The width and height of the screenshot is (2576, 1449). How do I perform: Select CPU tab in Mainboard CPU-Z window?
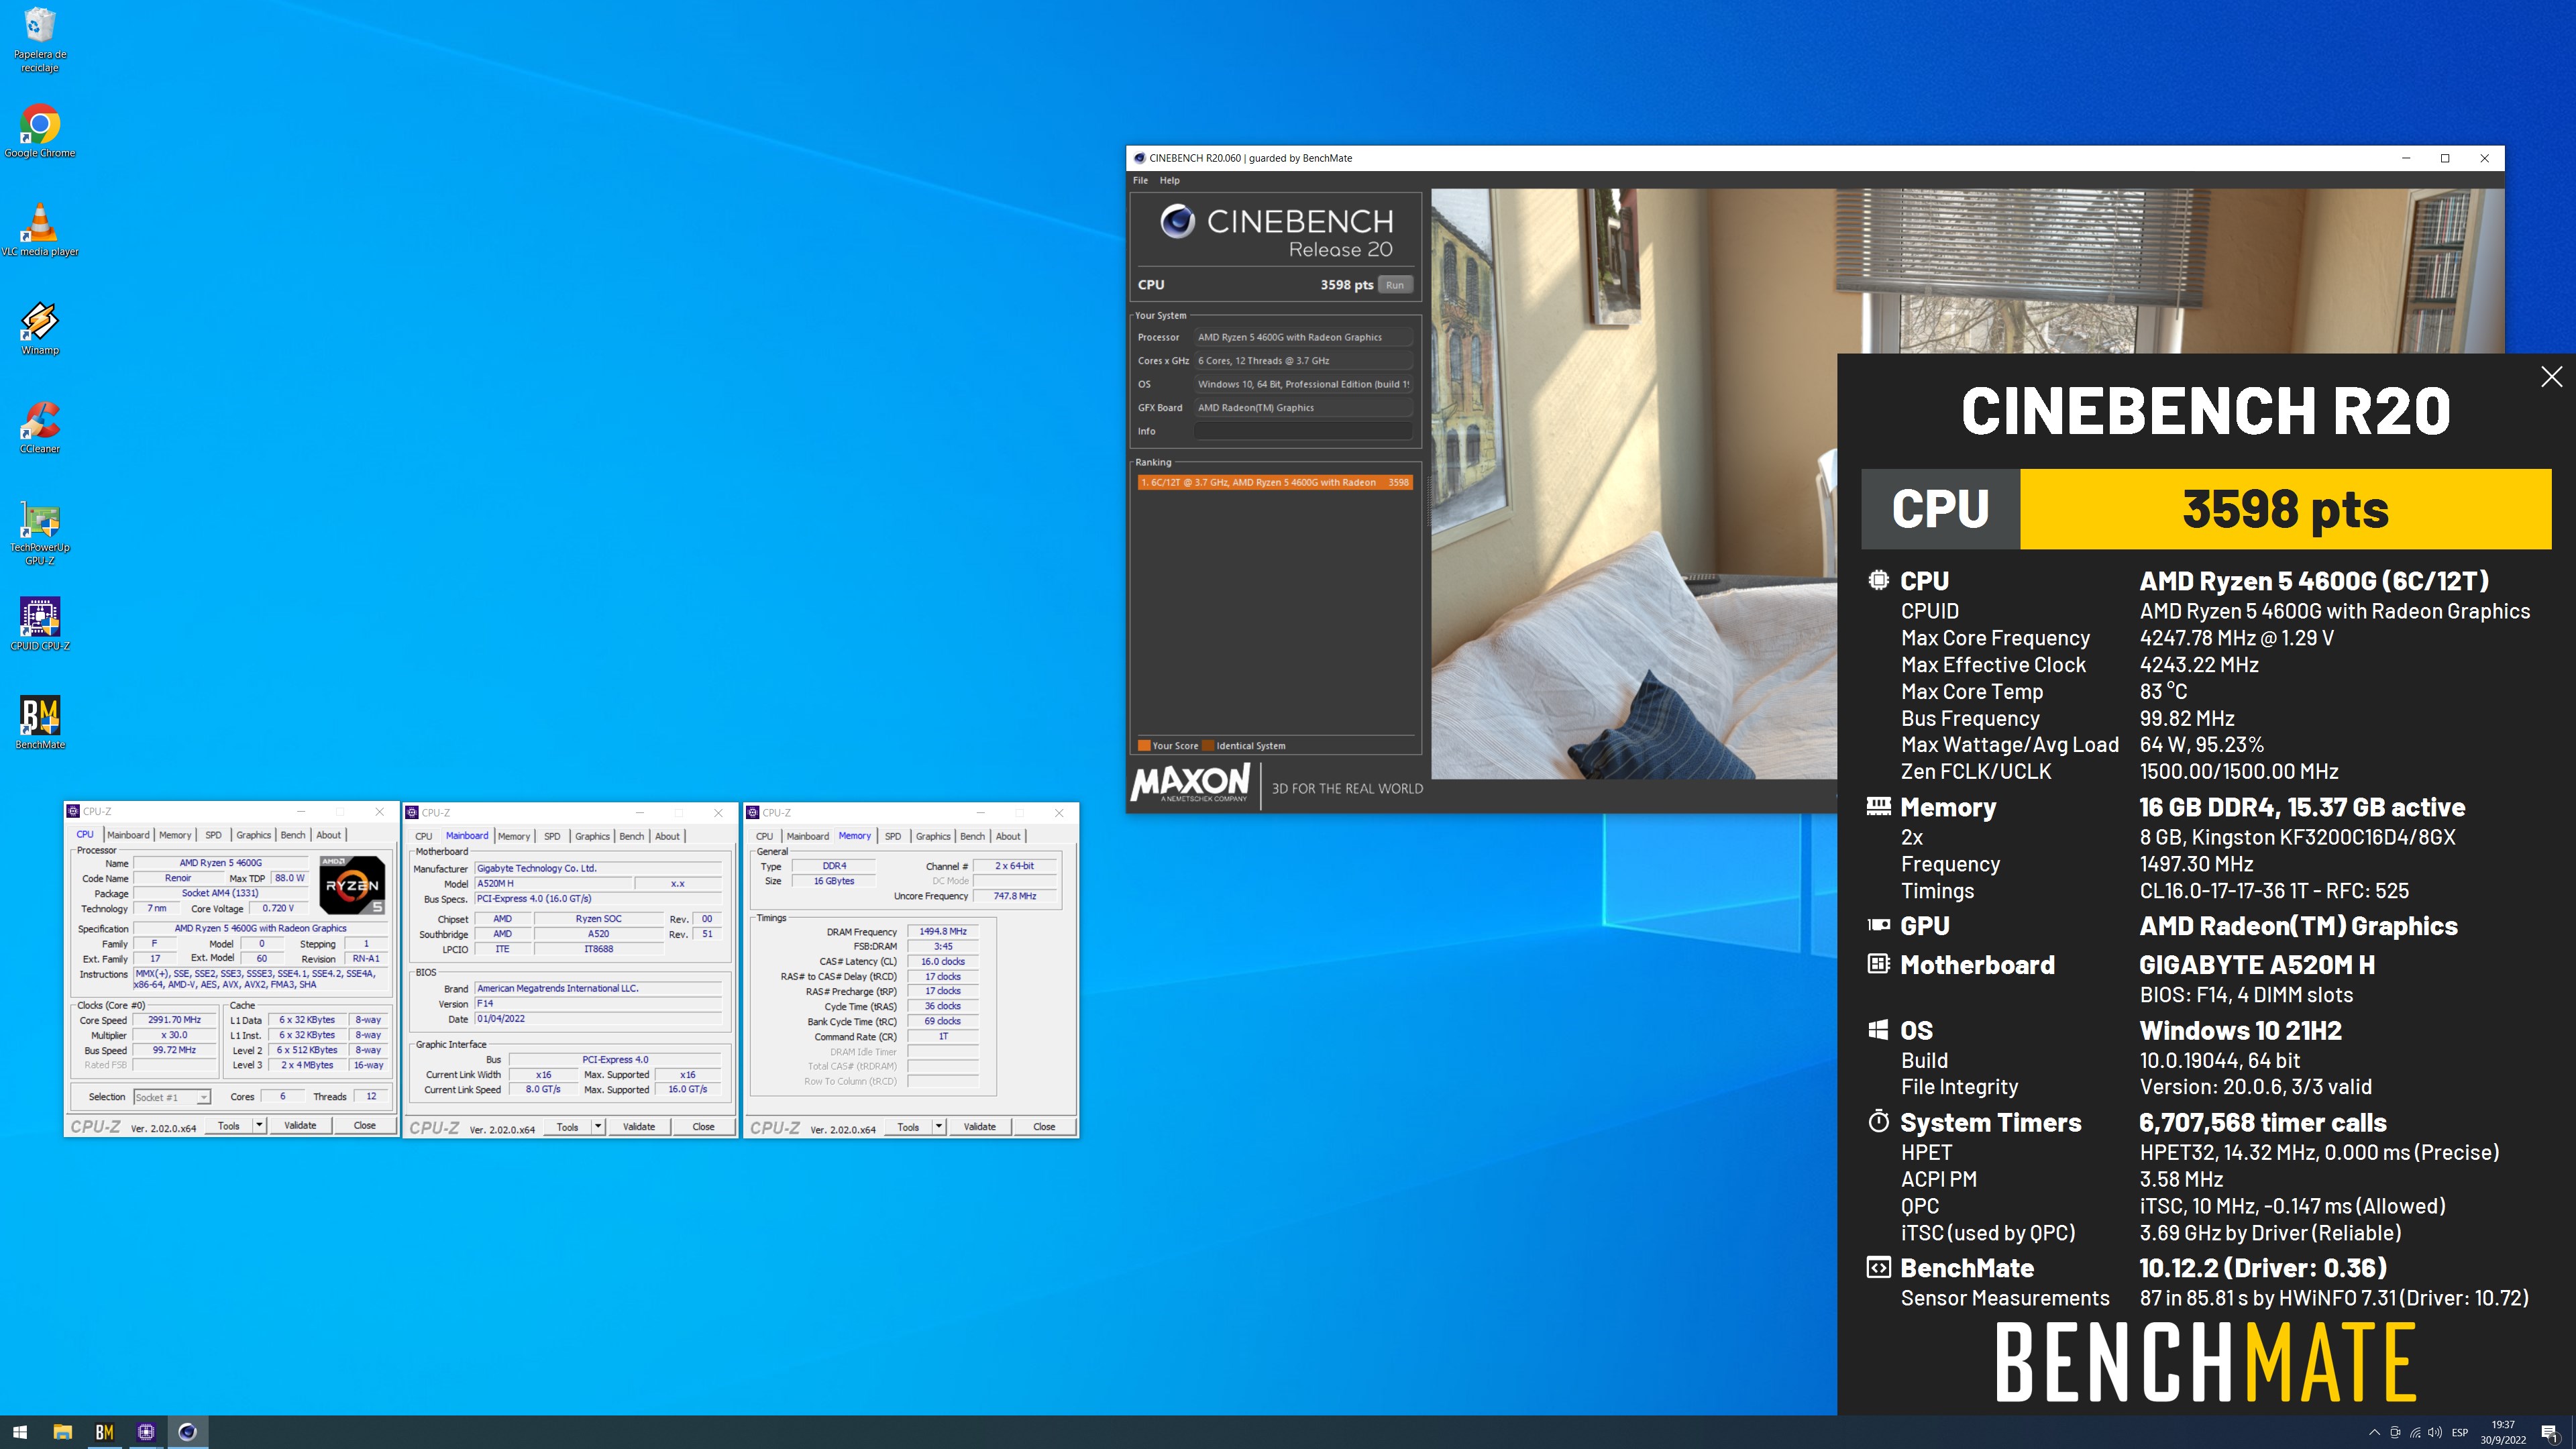(x=424, y=836)
